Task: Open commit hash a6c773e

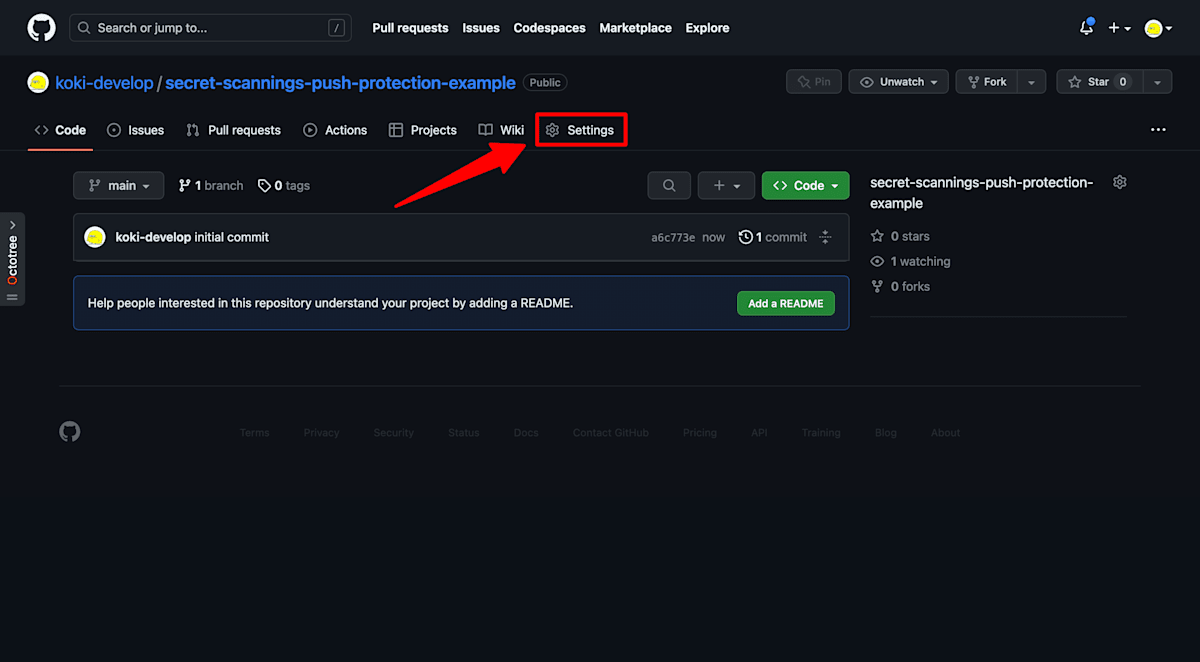Action: pos(673,238)
